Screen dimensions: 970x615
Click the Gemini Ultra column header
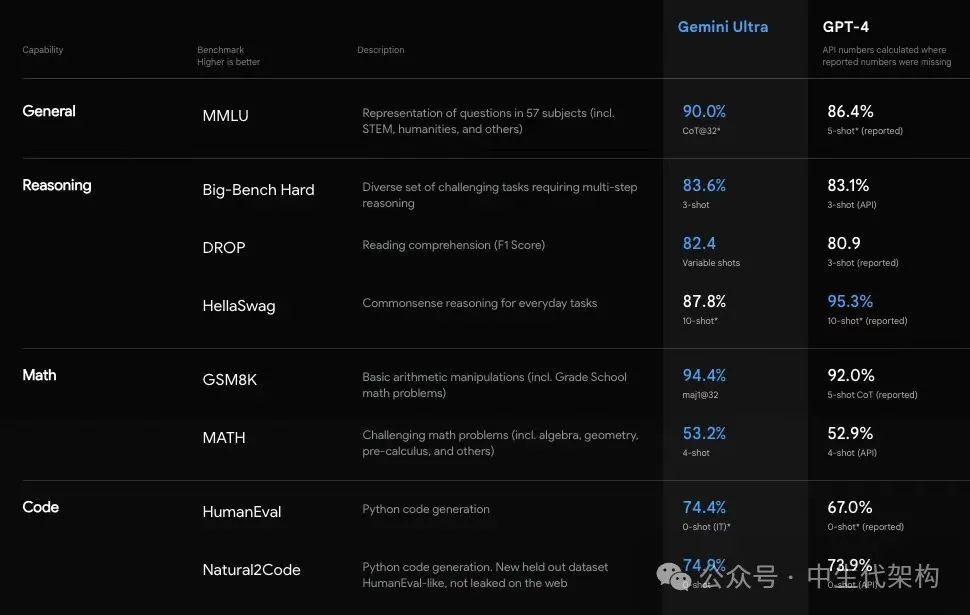(723, 27)
